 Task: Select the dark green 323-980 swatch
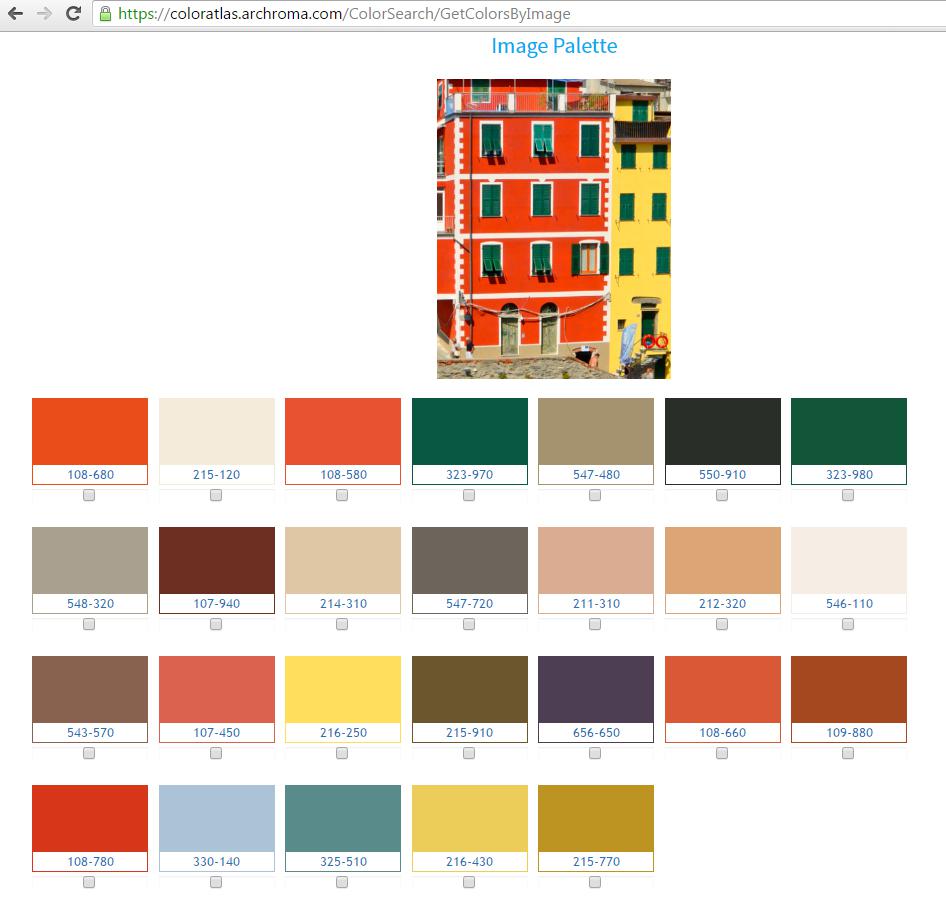point(848,431)
